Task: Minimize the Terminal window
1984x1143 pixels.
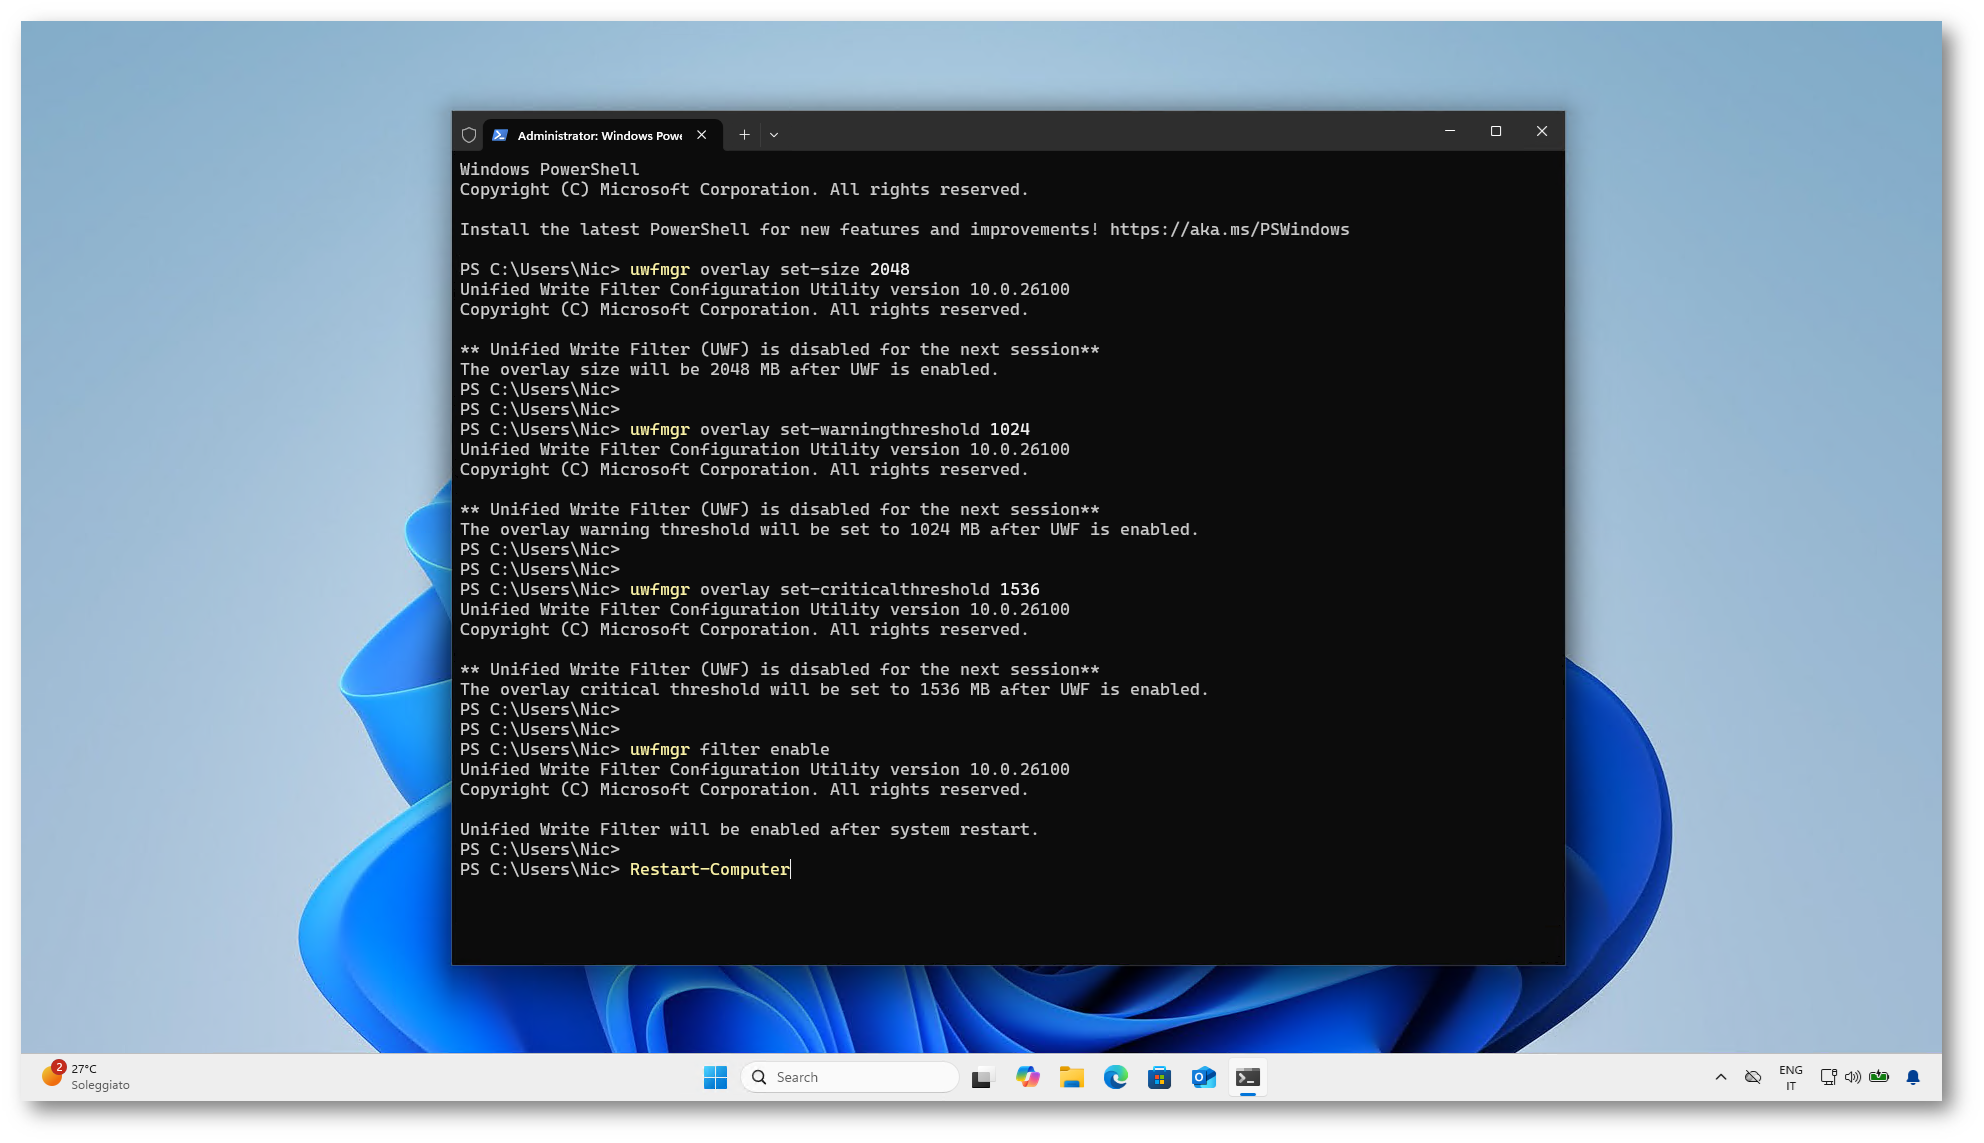Action: tap(1450, 131)
